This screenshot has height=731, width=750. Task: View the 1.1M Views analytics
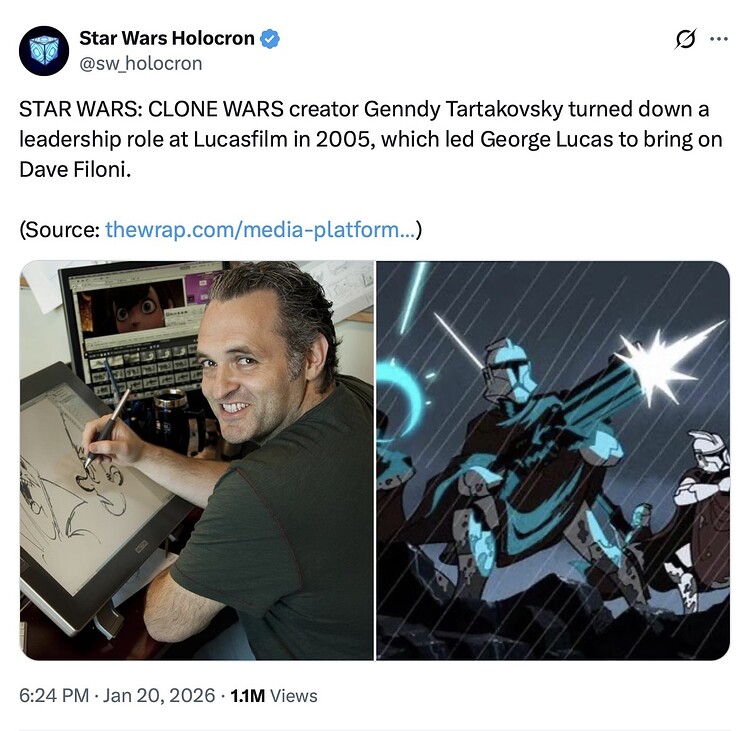click(274, 696)
